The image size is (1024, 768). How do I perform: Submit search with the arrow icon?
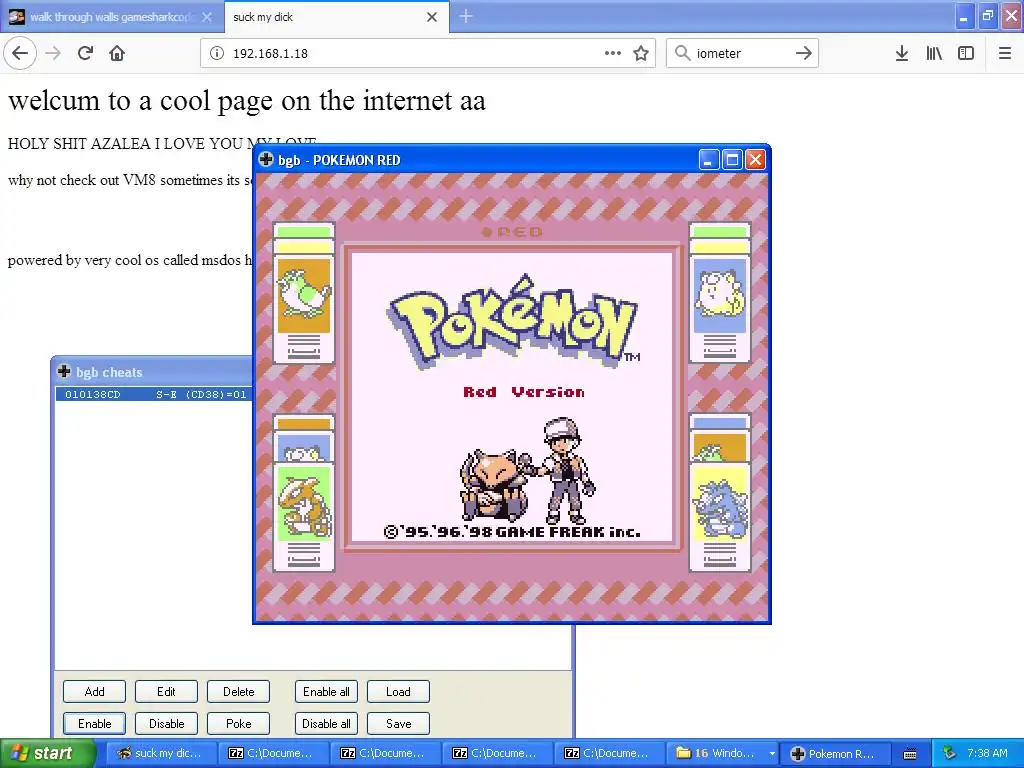(x=804, y=53)
